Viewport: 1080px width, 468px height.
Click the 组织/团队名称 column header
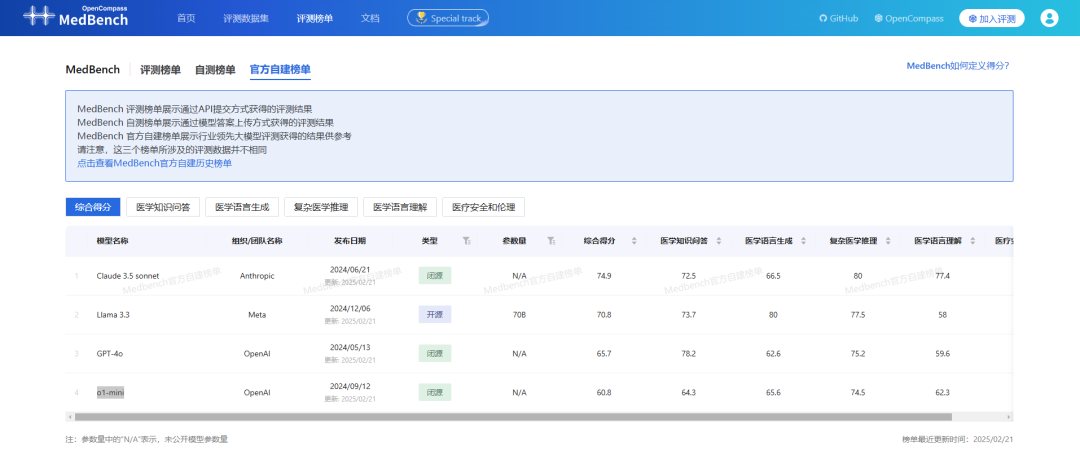click(x=257, y=241)
